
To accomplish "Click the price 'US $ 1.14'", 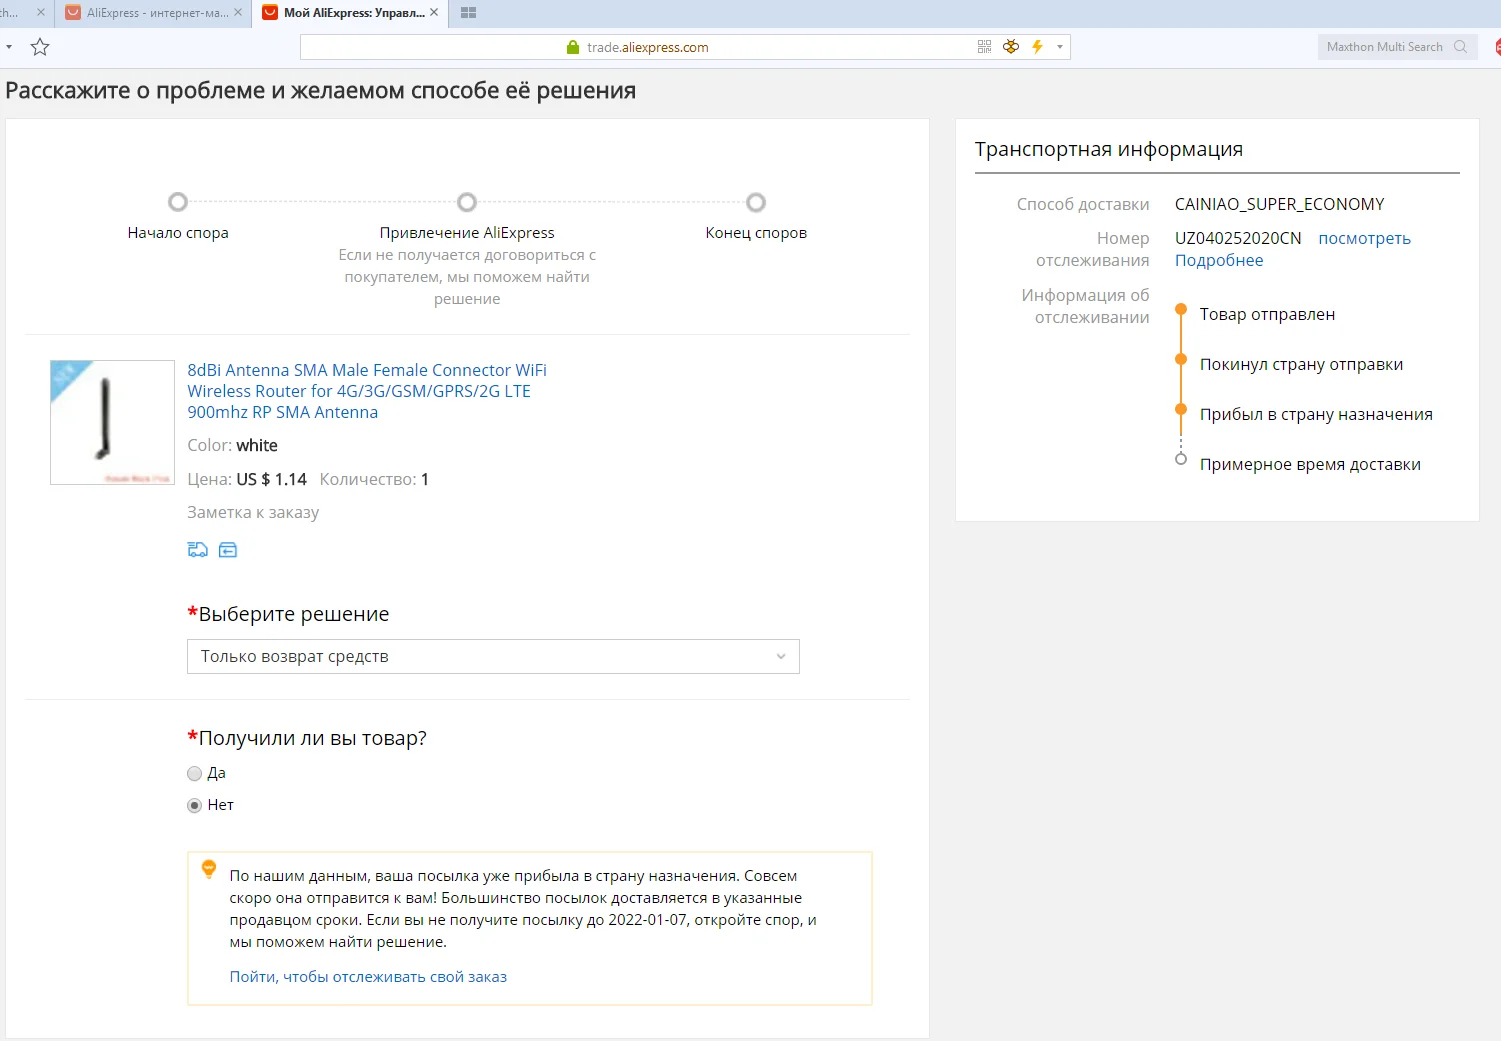I will point(271,479).
